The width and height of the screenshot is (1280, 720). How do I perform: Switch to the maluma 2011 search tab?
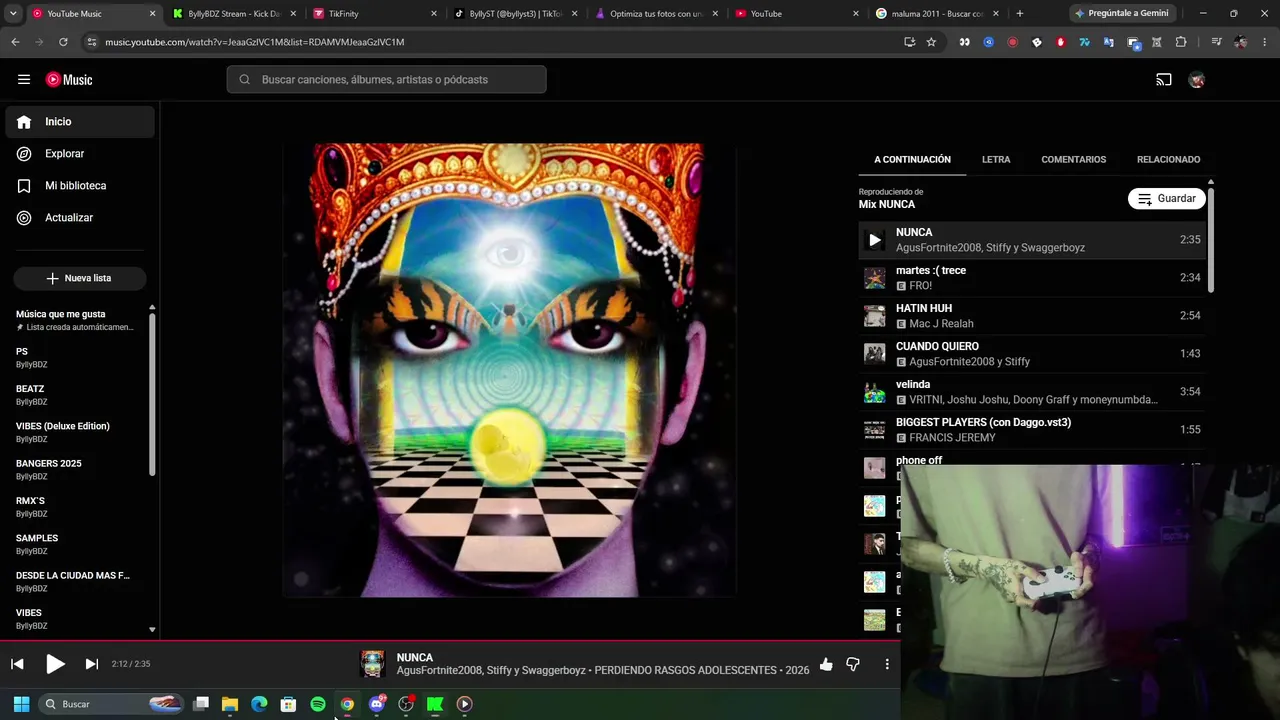(936, 14)
